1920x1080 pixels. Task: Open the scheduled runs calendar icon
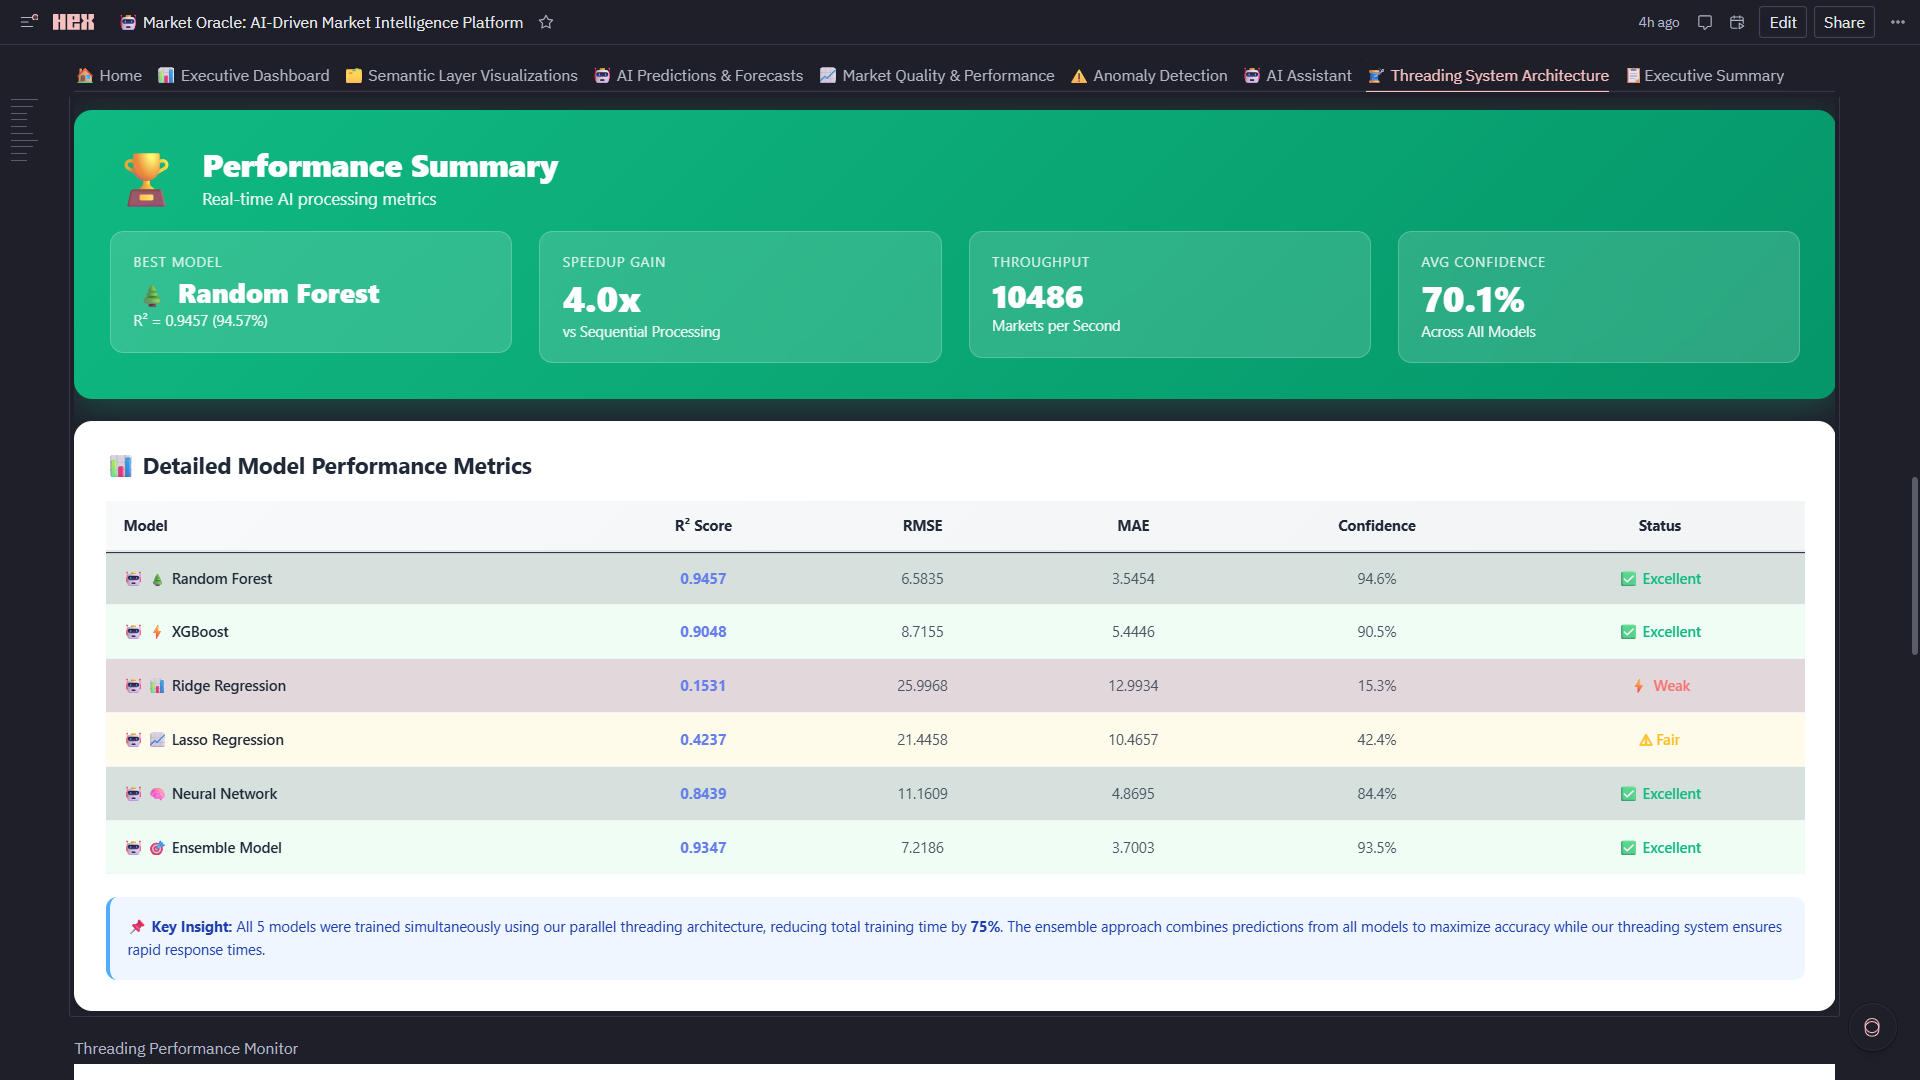click(x=1737, y=22)
